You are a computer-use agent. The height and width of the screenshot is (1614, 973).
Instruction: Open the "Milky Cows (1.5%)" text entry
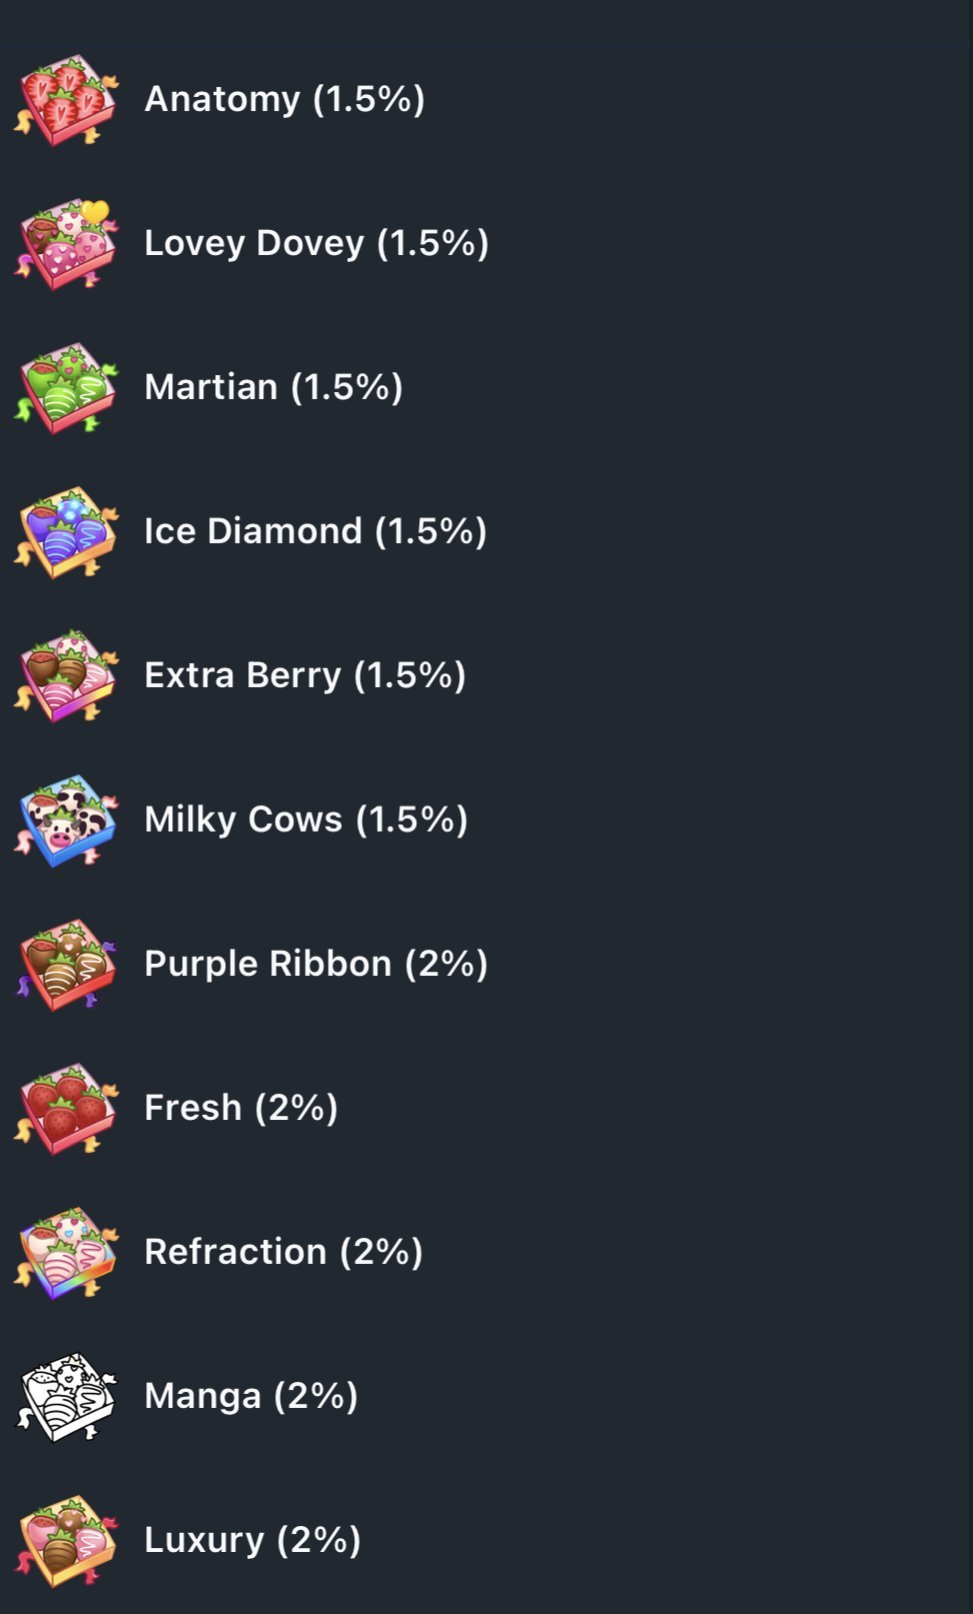click(305, 819)
